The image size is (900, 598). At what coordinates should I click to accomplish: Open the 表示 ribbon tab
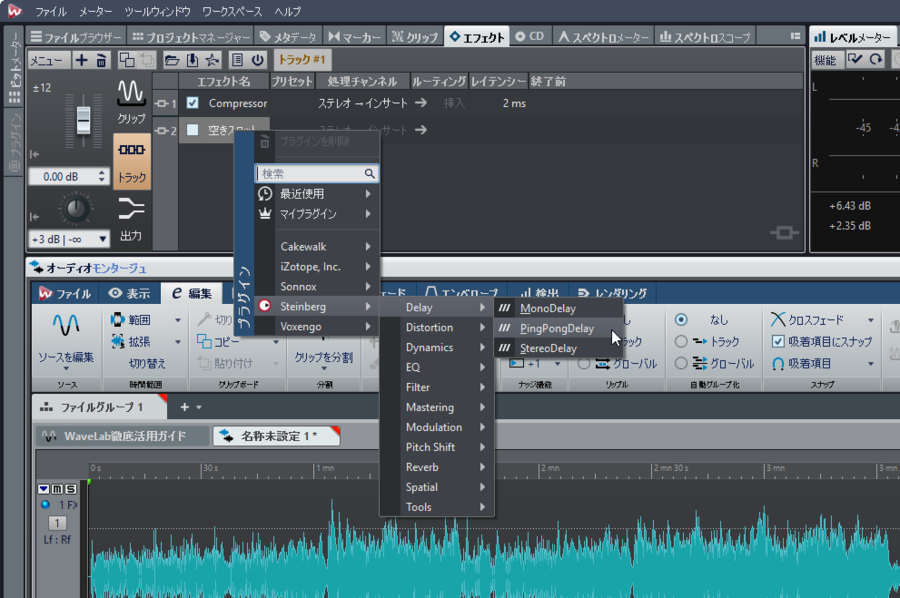point(129,293)
